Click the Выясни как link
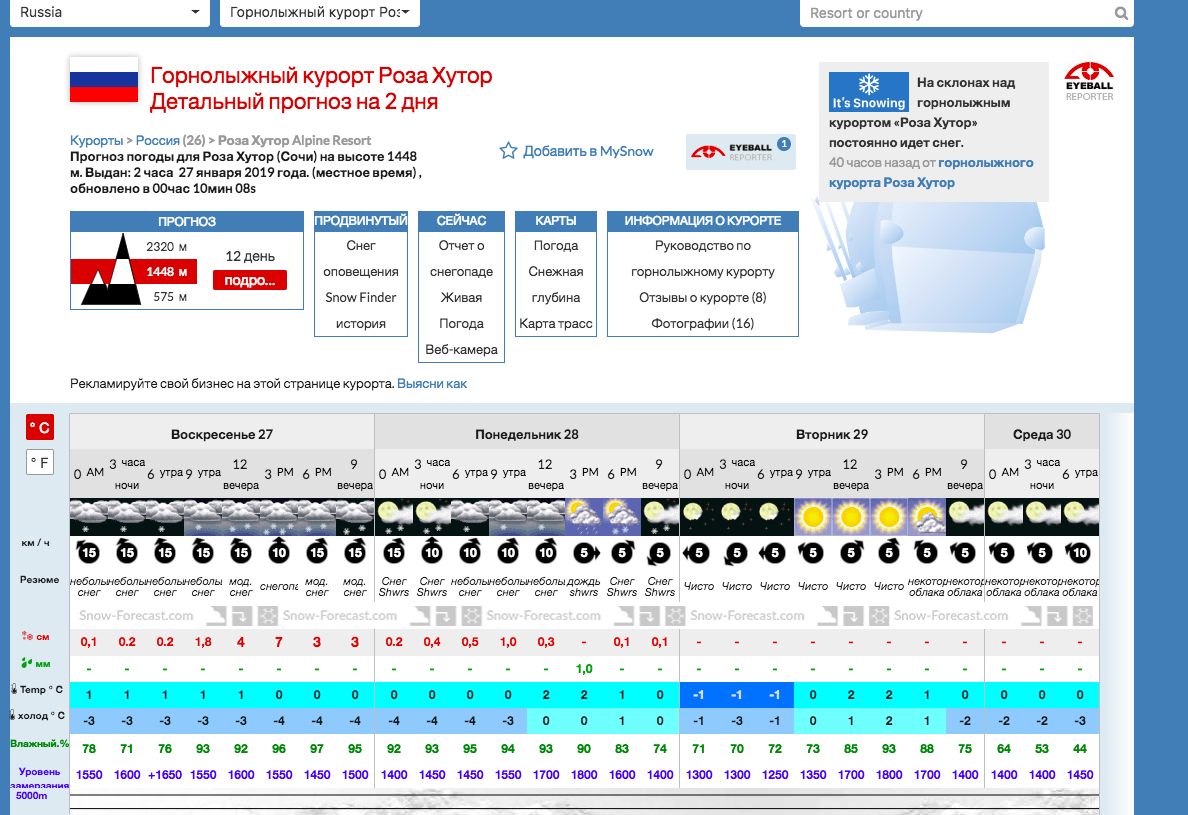Screen dimensions: 1188x815 pos(432,384)
